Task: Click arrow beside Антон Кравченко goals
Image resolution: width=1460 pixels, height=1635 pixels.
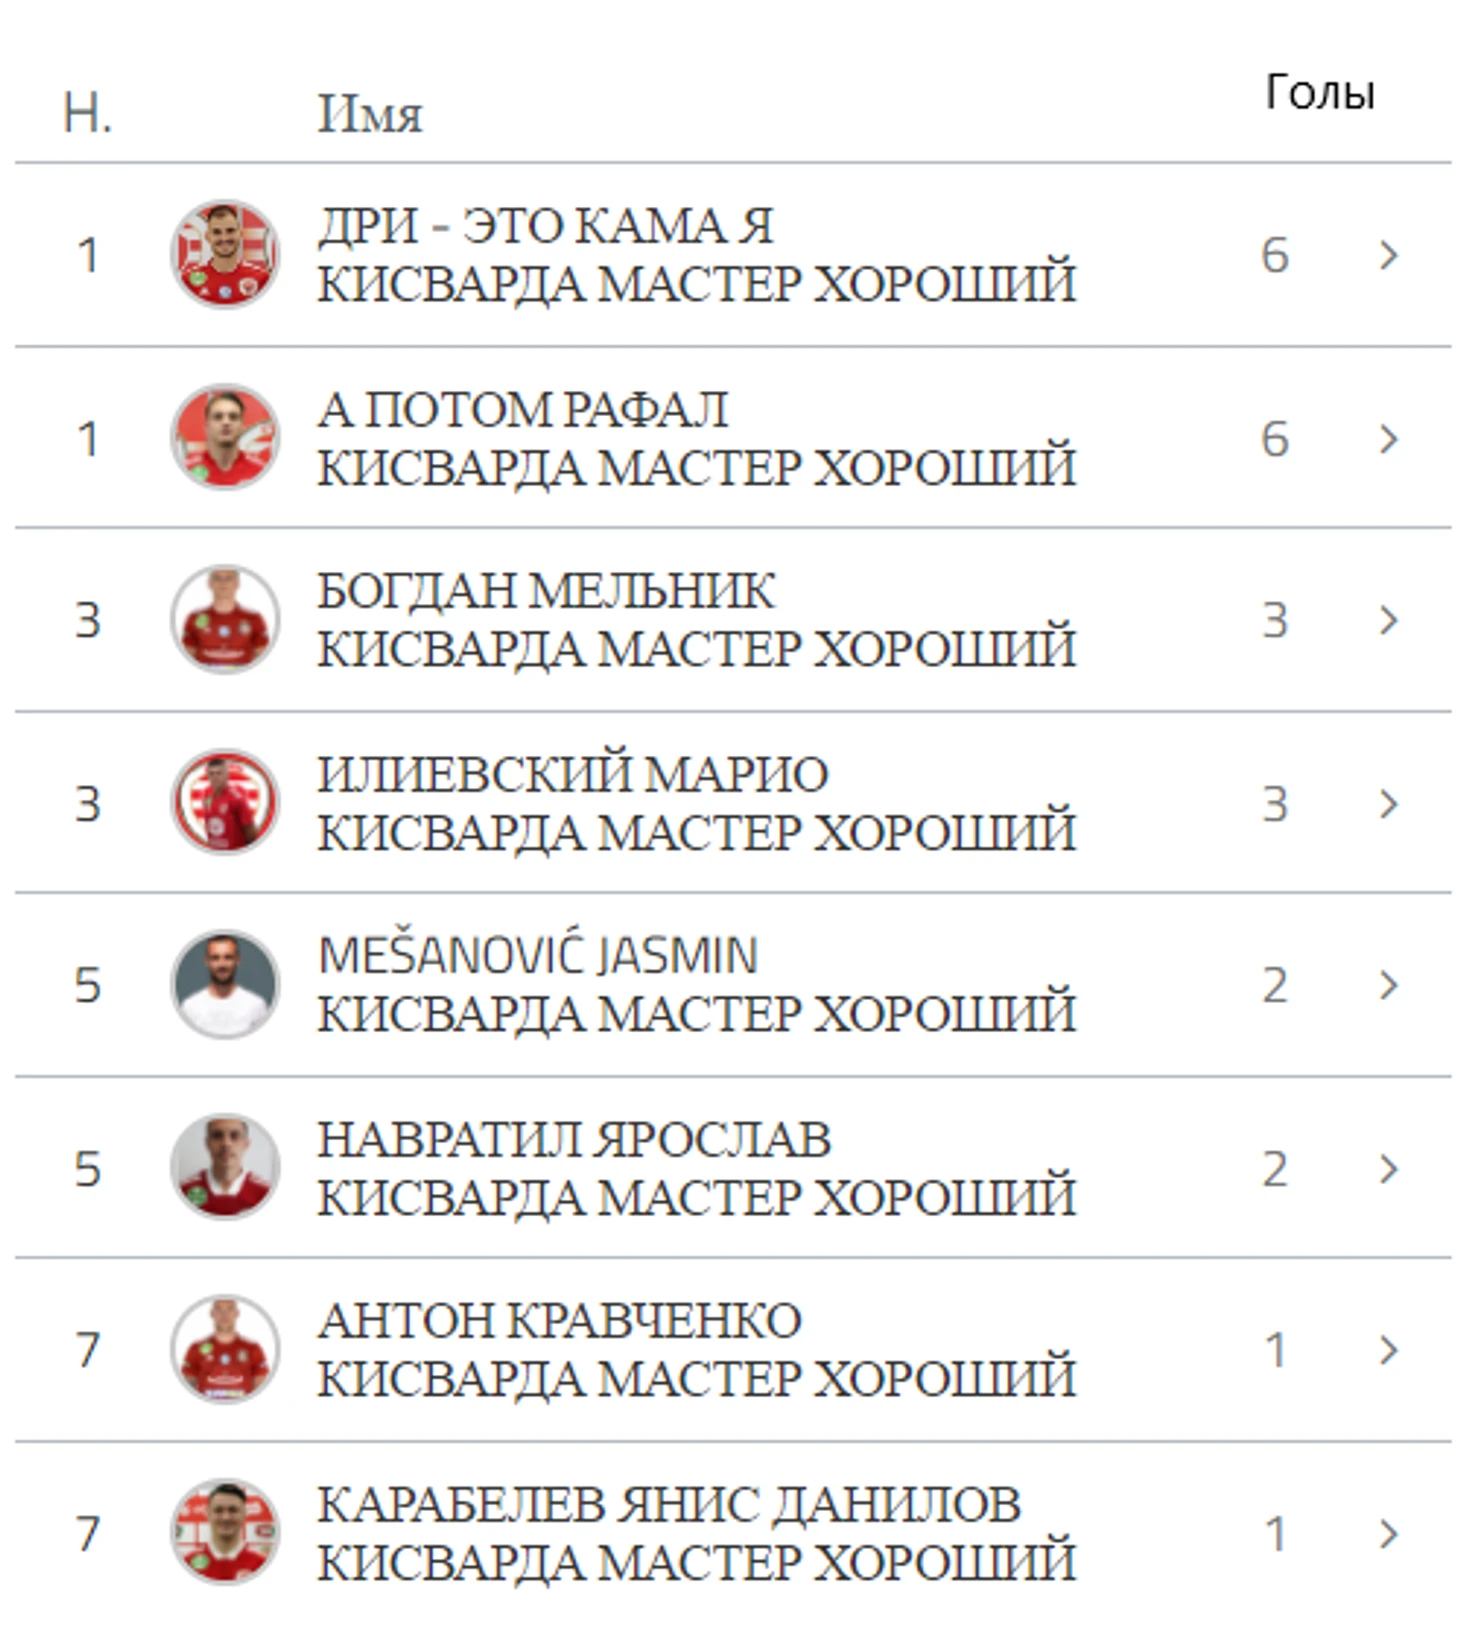Action: [1387, 1350]
